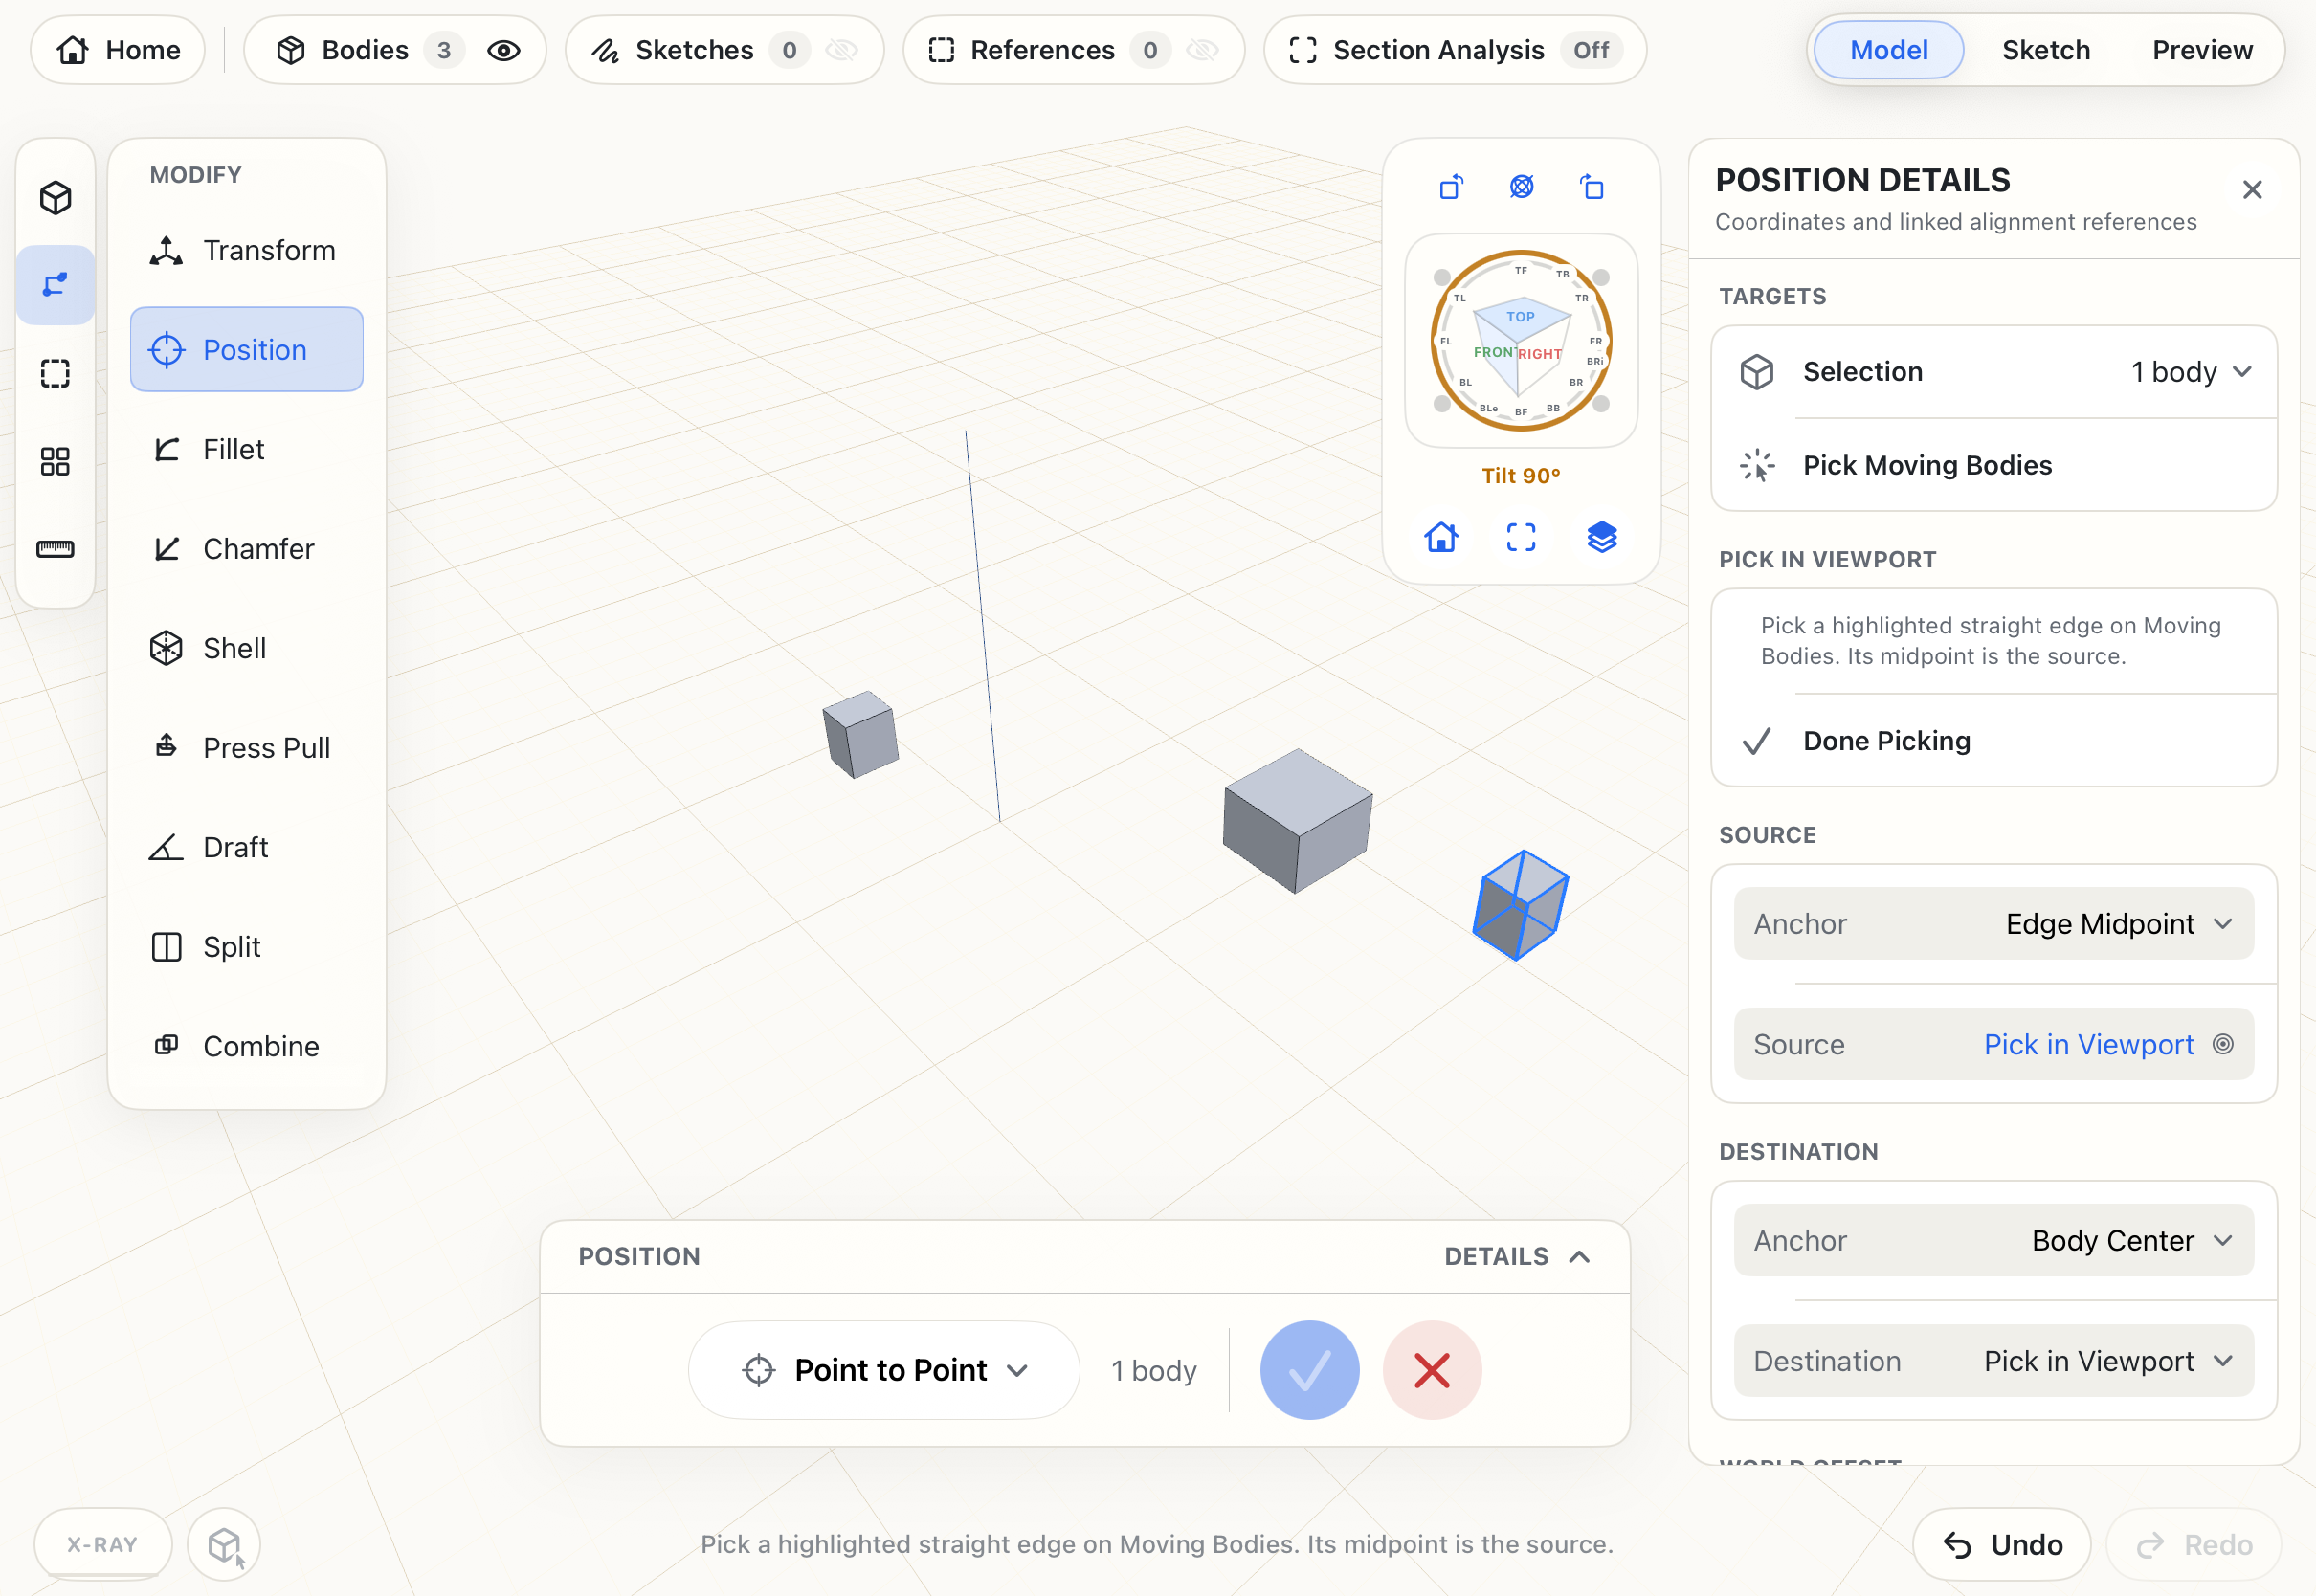Image resolution: width=2316 pixels, height=1596 pixels.
Task: Click the crossed-circle icon above the view cube
Action: 1521,187
